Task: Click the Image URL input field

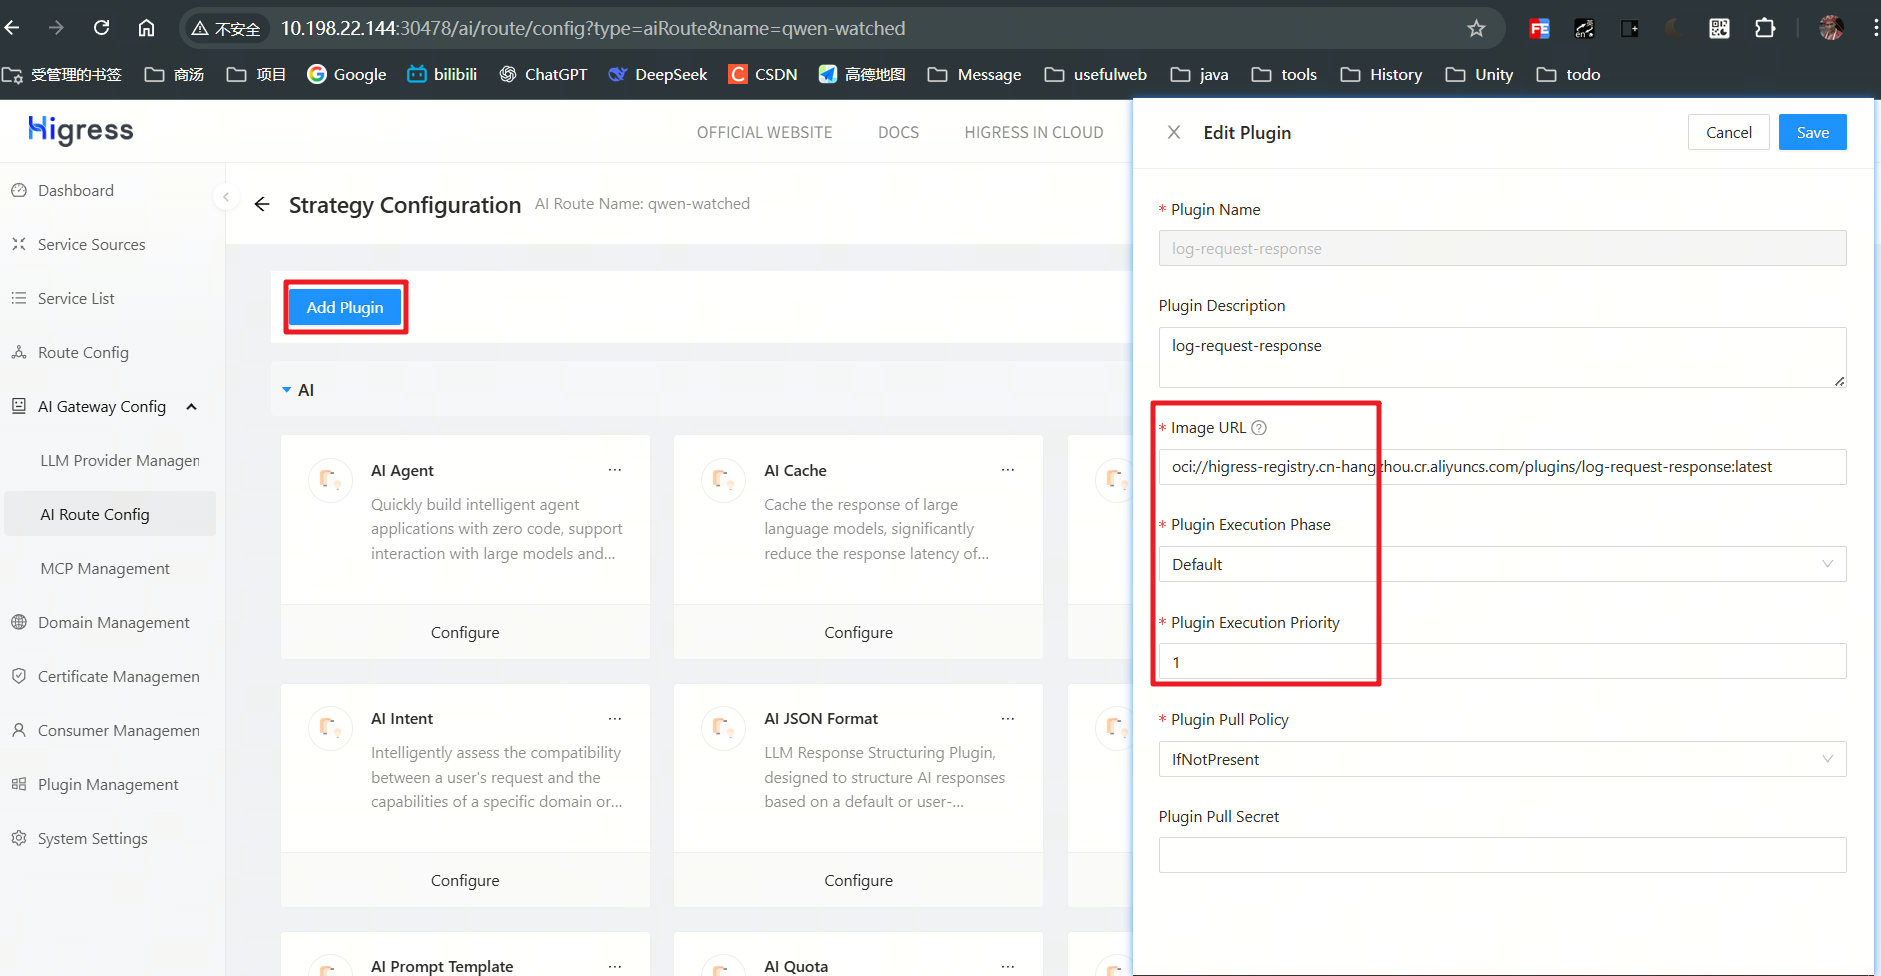Action: click(x=1502, y=467)
